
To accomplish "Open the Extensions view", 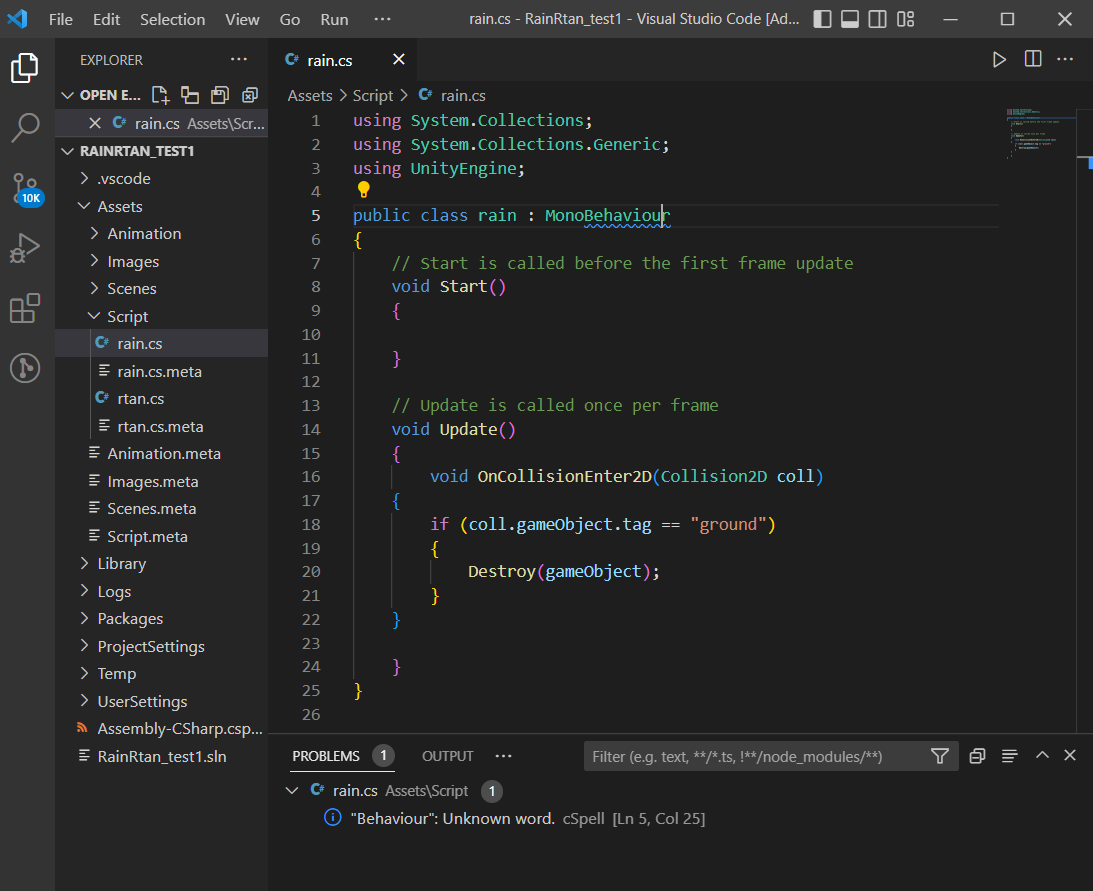I will [x=25, y=308].
